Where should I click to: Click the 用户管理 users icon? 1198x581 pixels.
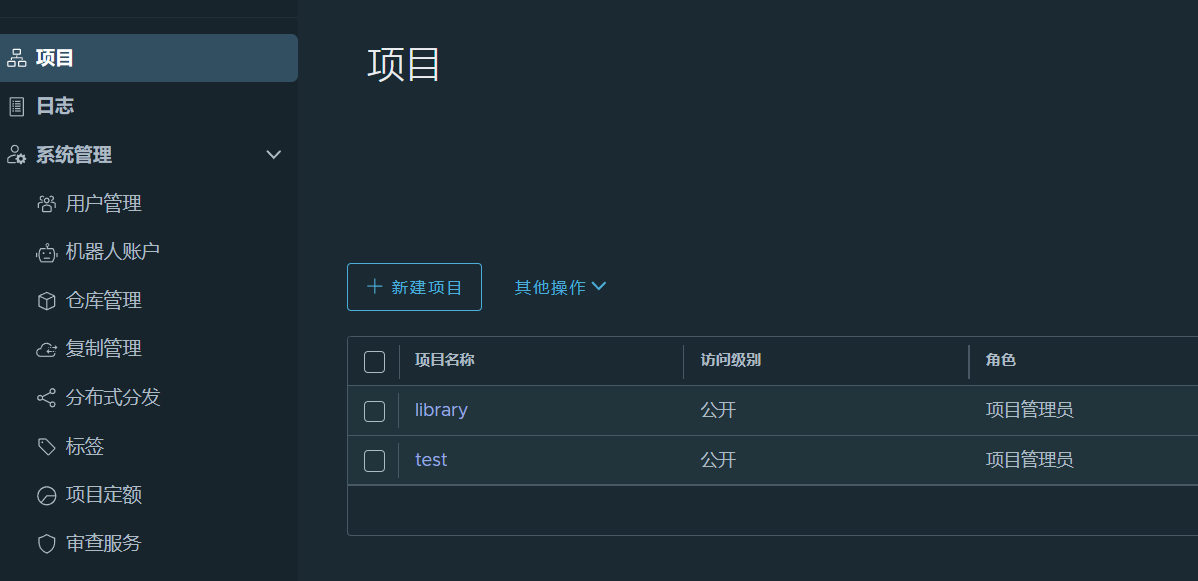click(x=47, y=204)
